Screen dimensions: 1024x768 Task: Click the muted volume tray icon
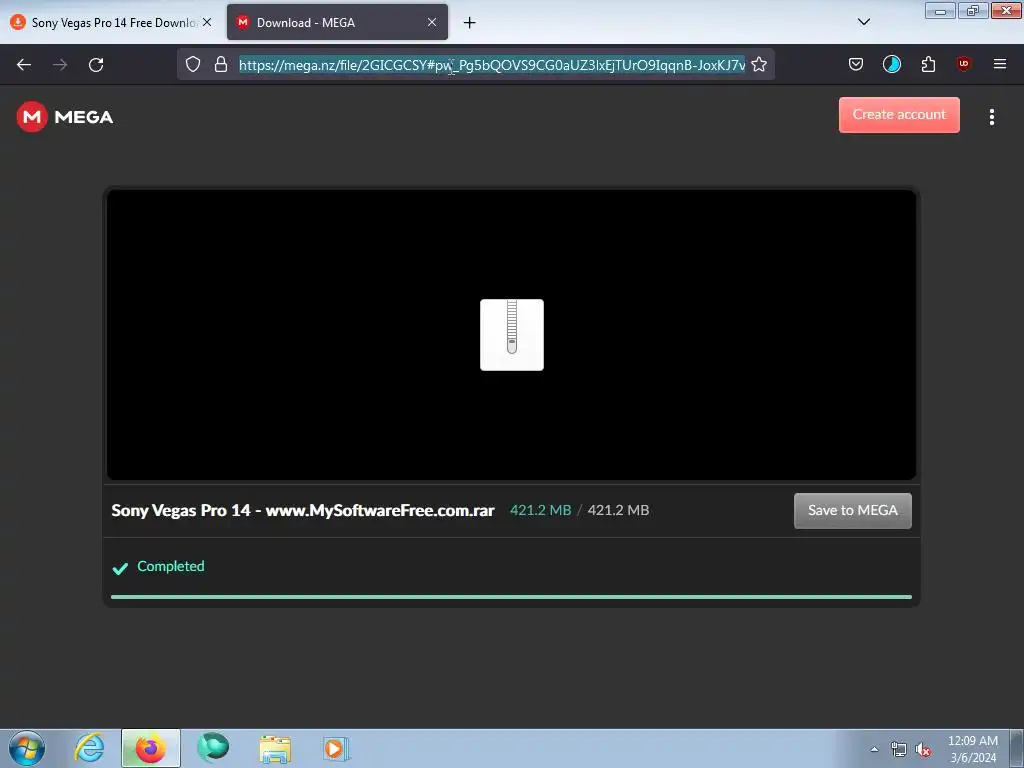(923, 750)
